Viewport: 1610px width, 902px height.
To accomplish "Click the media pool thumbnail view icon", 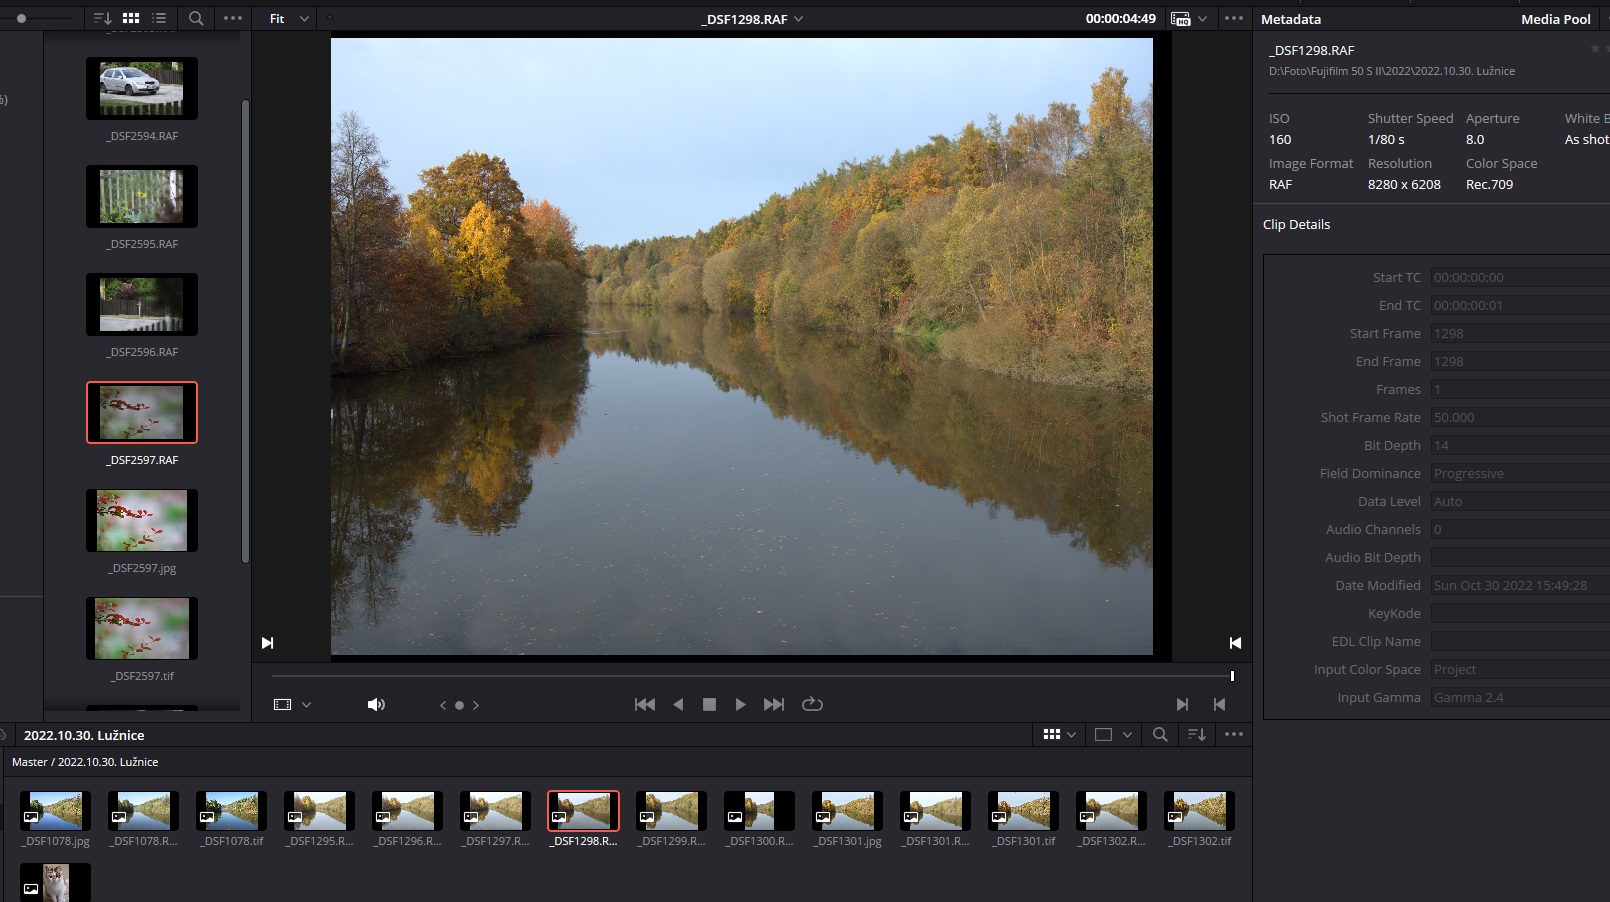I will [x=1051, y=734].
